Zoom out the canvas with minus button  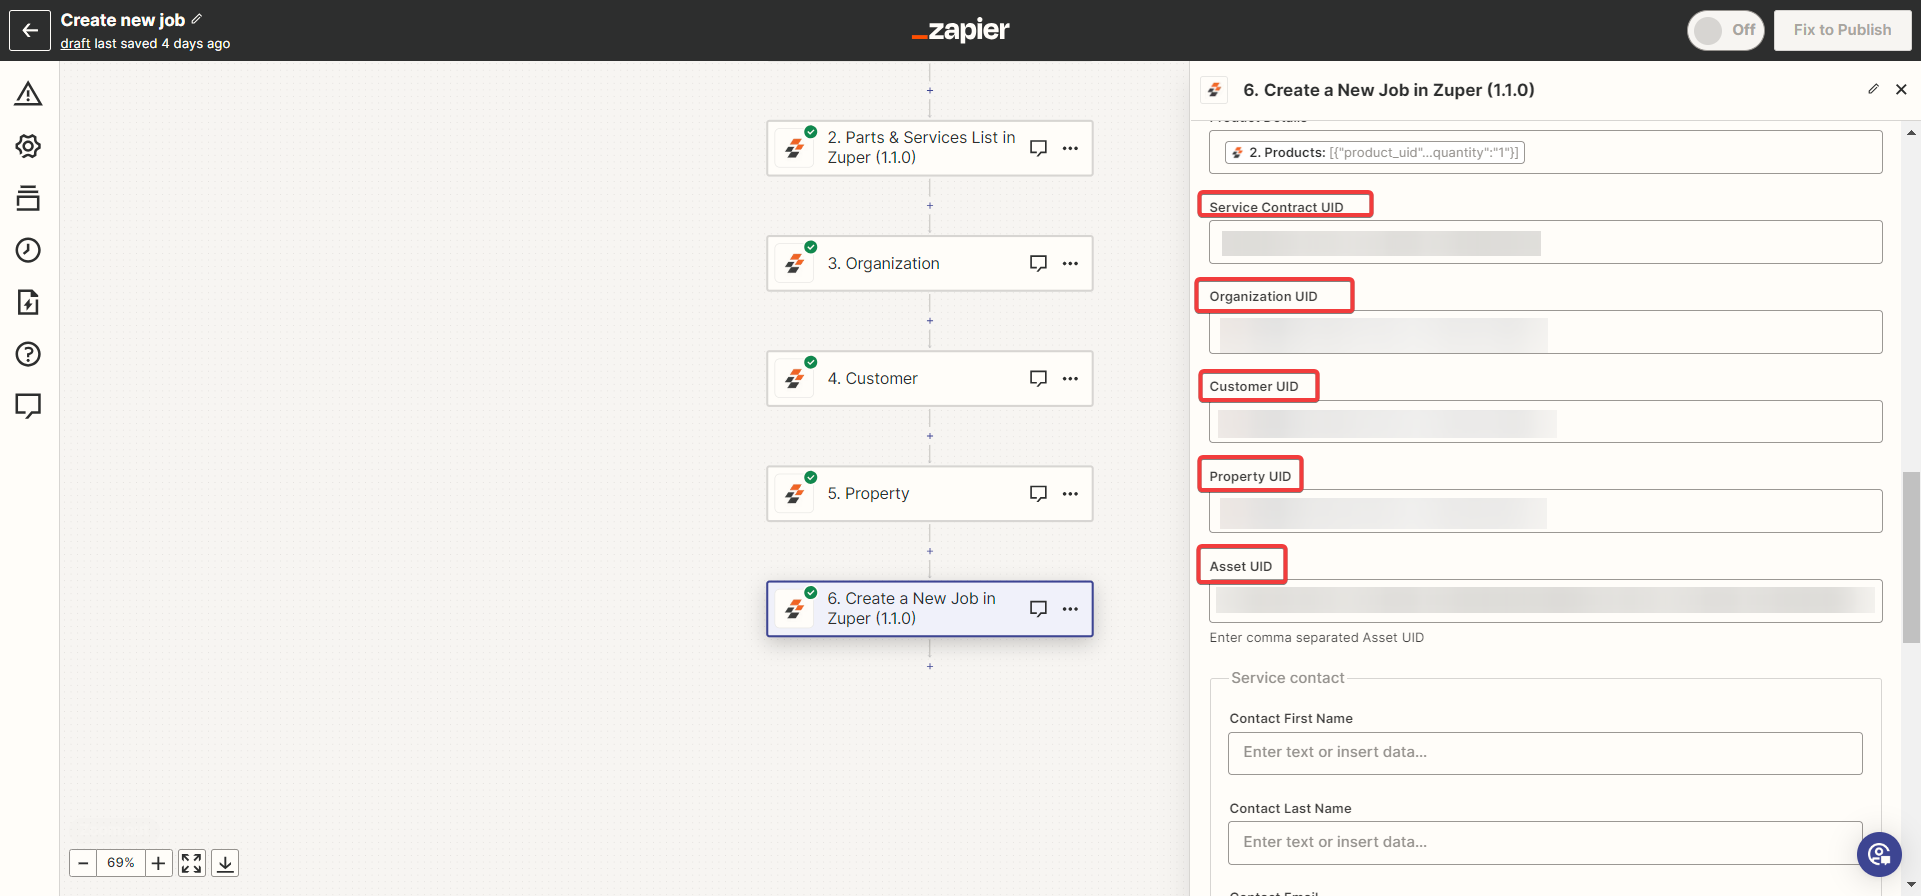(84, 863)
